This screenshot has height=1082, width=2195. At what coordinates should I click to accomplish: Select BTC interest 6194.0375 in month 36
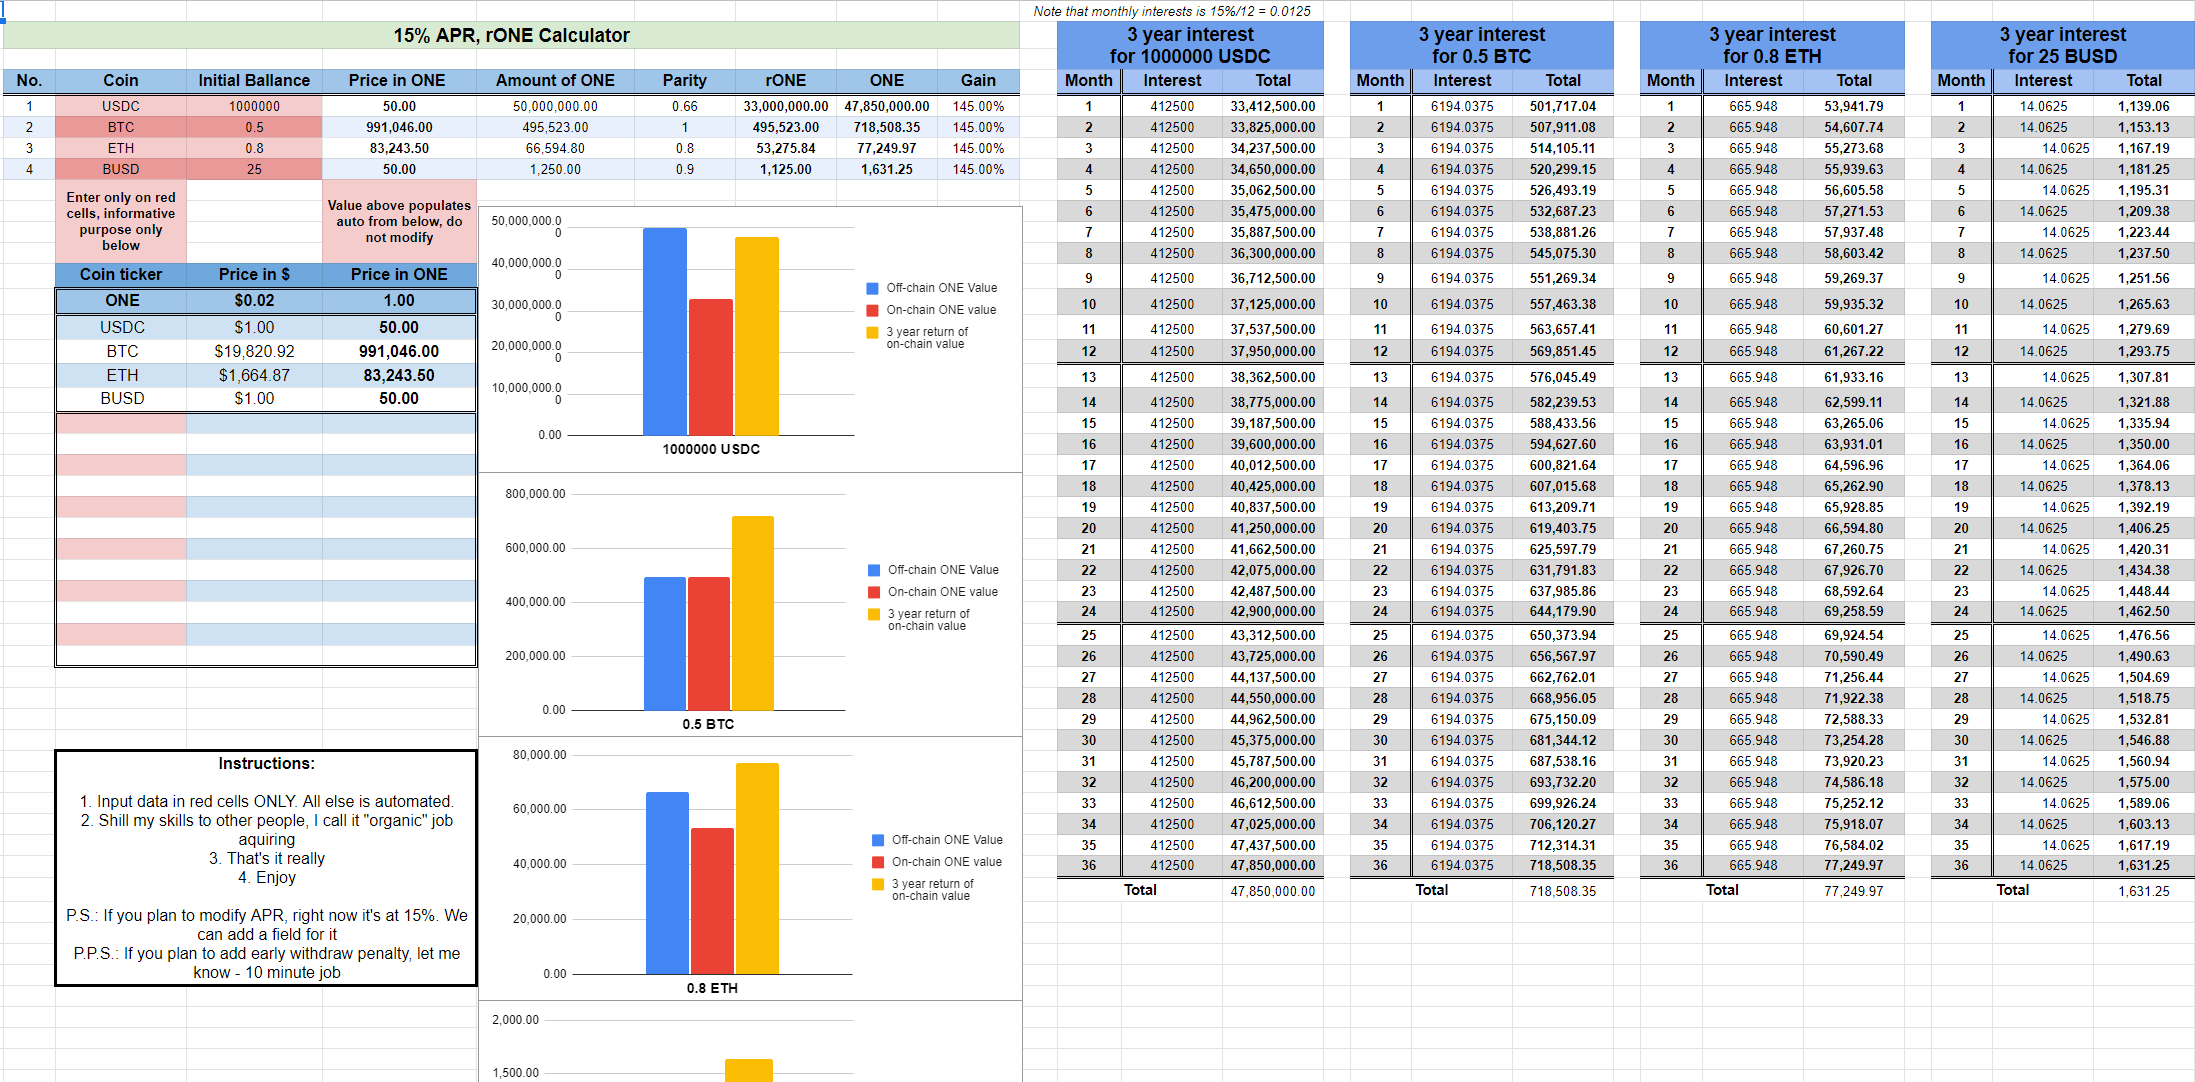[x=1462, y=865]
